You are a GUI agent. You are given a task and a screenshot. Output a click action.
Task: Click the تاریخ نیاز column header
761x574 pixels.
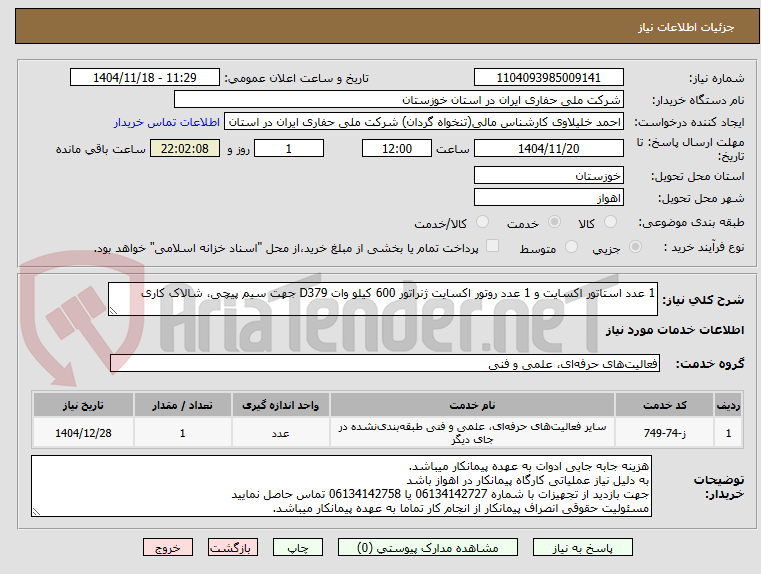tap(83, 405)
